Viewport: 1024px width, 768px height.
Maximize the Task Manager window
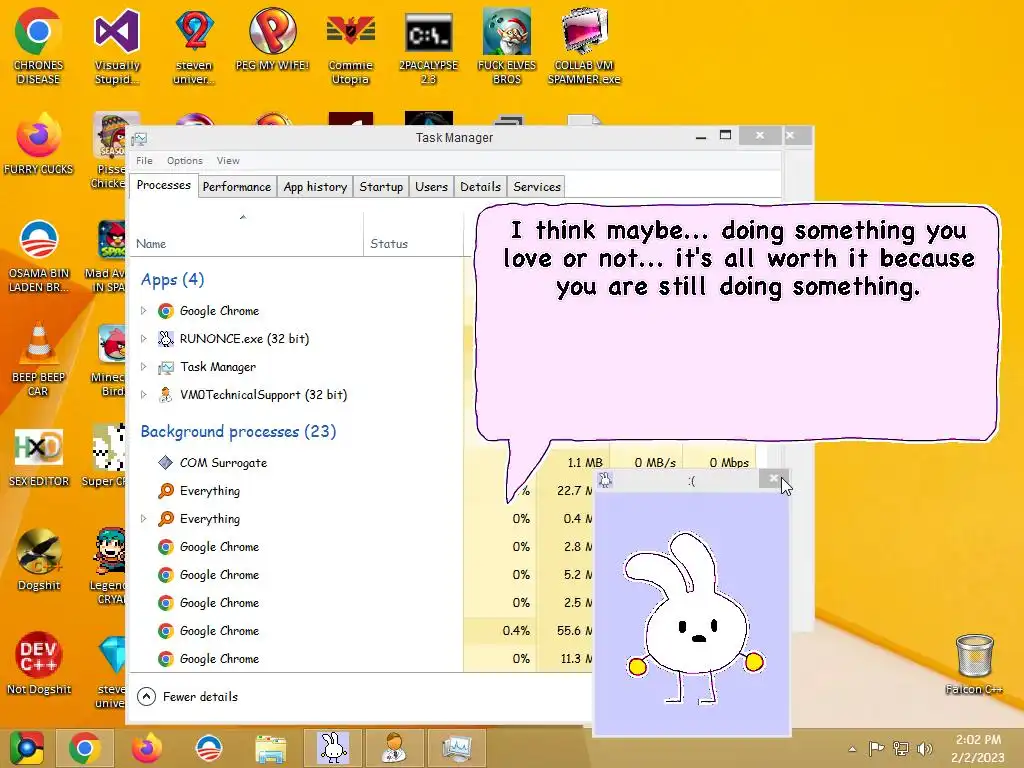[725, 136]
